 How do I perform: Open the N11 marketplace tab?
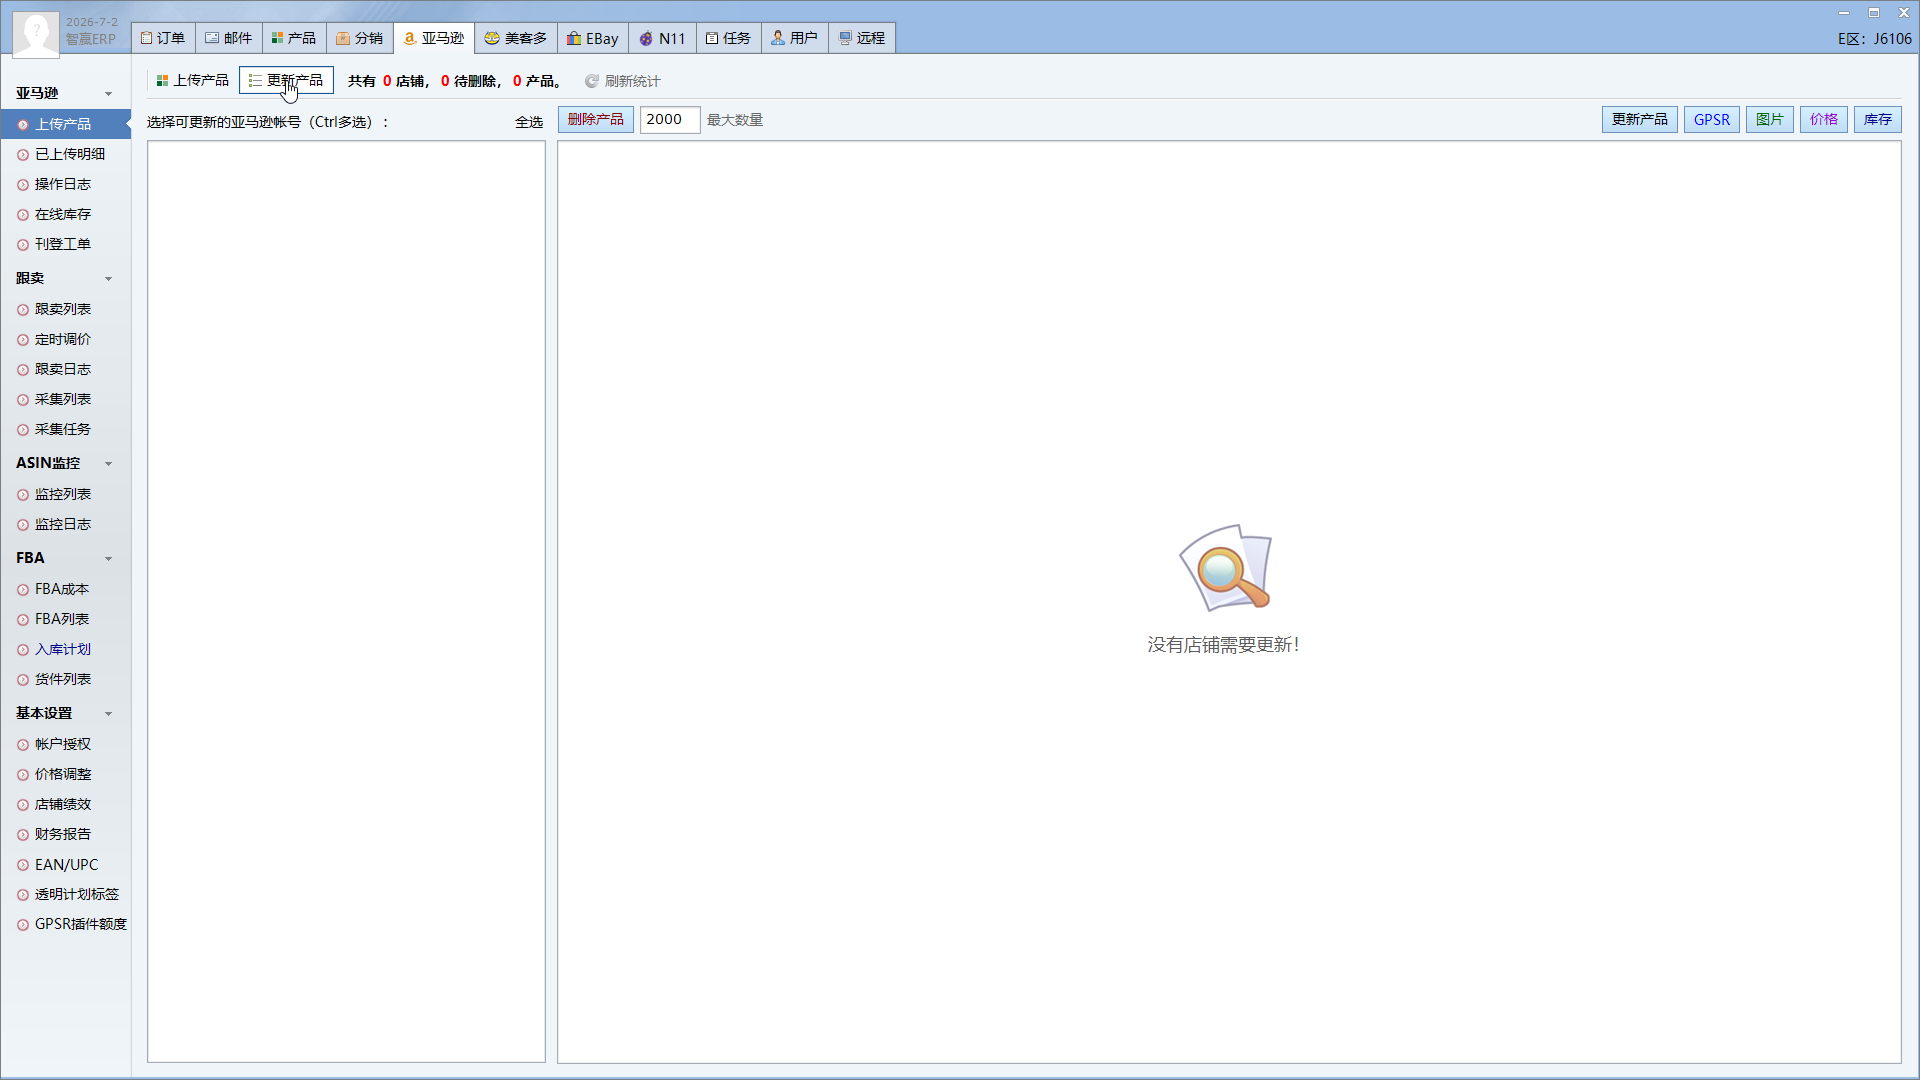(x=662, y=38)
